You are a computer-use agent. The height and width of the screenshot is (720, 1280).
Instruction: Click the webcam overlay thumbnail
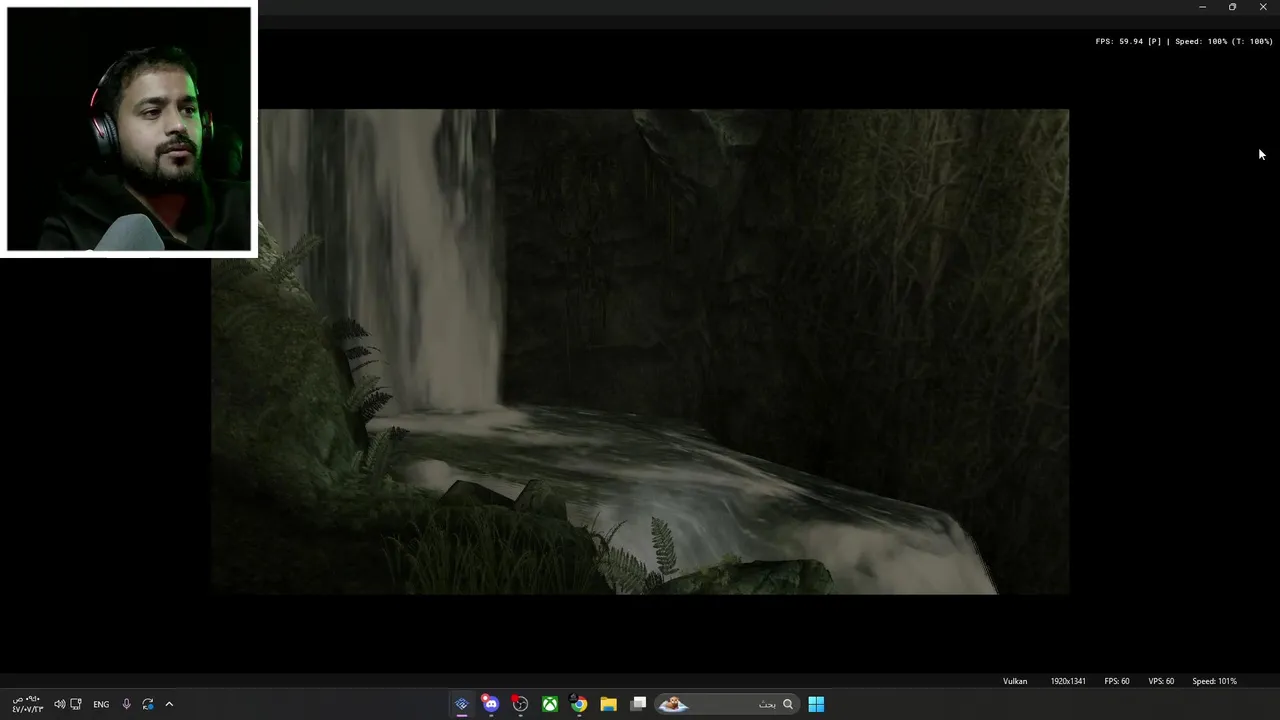pyautogui.click(x=129, y=129)
